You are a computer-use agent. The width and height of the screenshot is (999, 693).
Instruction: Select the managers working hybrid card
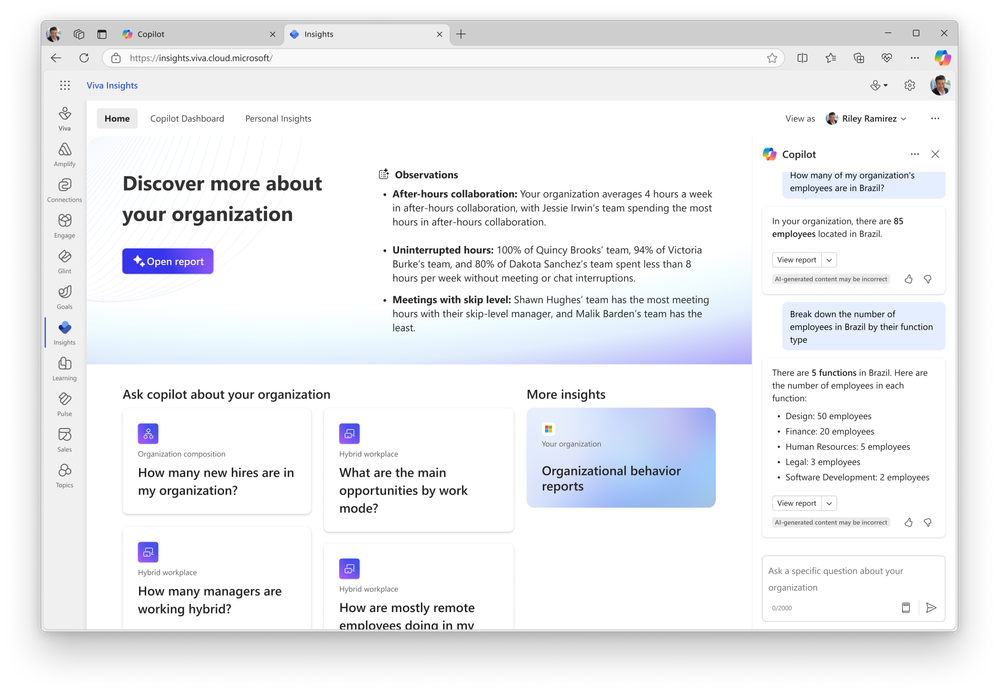(217, 578)
